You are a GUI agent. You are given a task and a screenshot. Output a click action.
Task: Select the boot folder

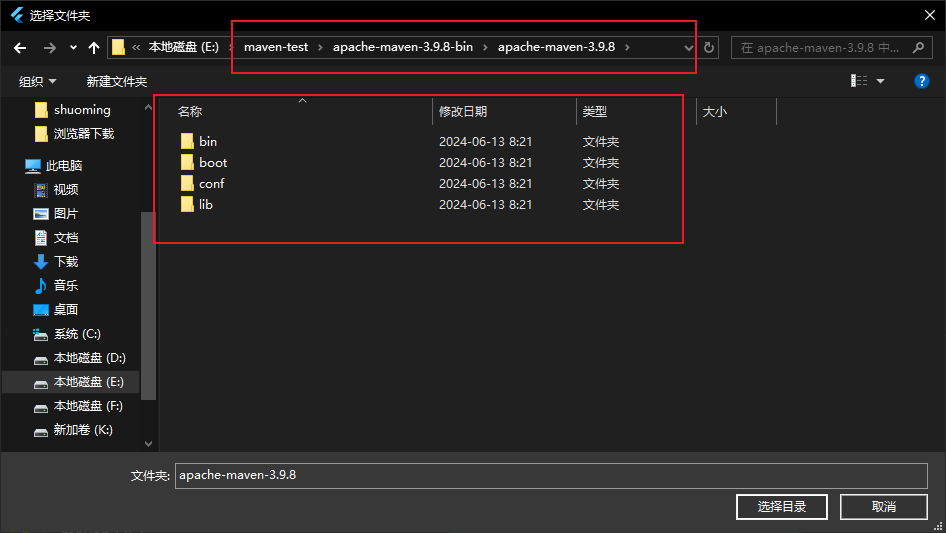point(212,162)
